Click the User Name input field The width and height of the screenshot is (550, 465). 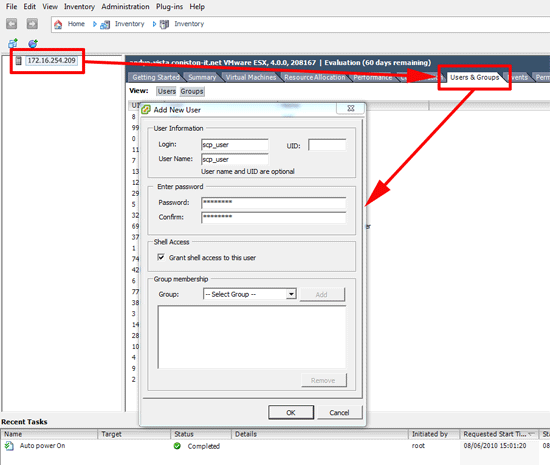[x=235, y=159]
